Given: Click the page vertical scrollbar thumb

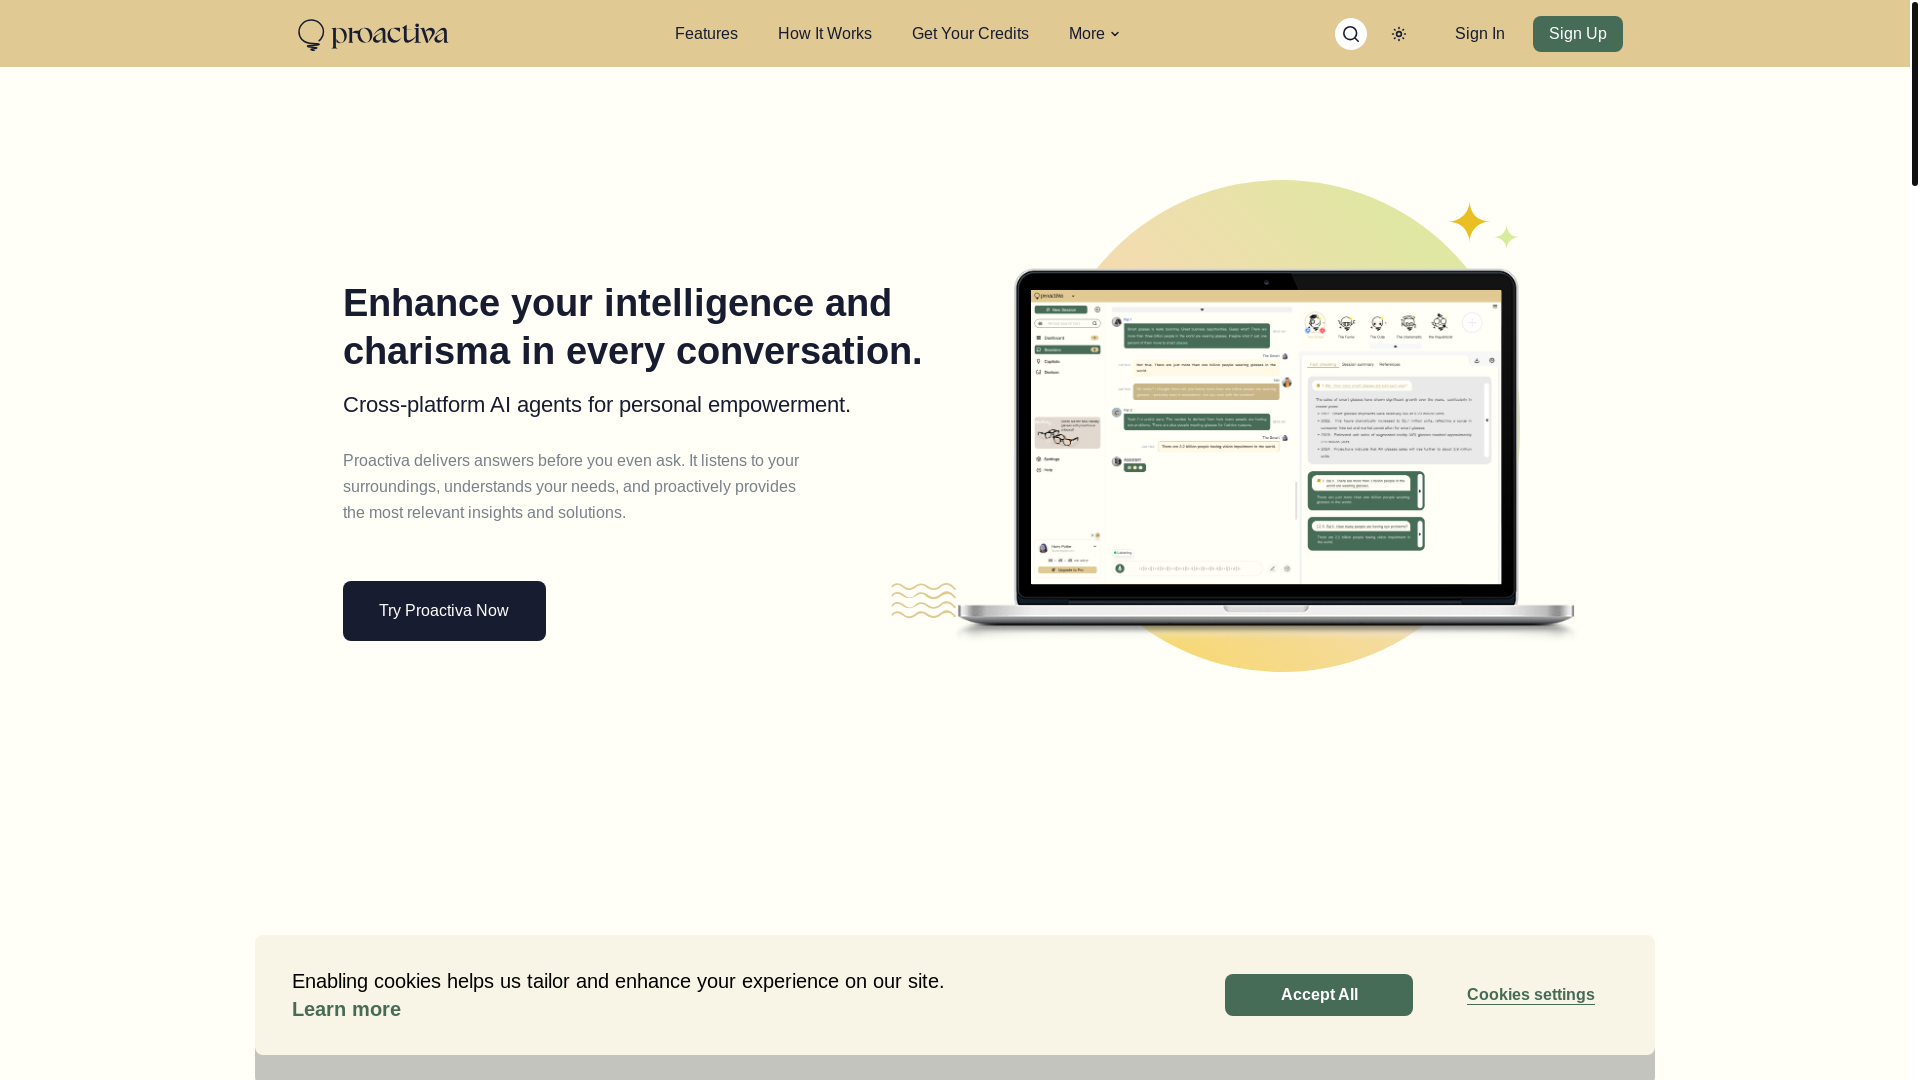Looking at the screenshot, I should [1915, 93].
